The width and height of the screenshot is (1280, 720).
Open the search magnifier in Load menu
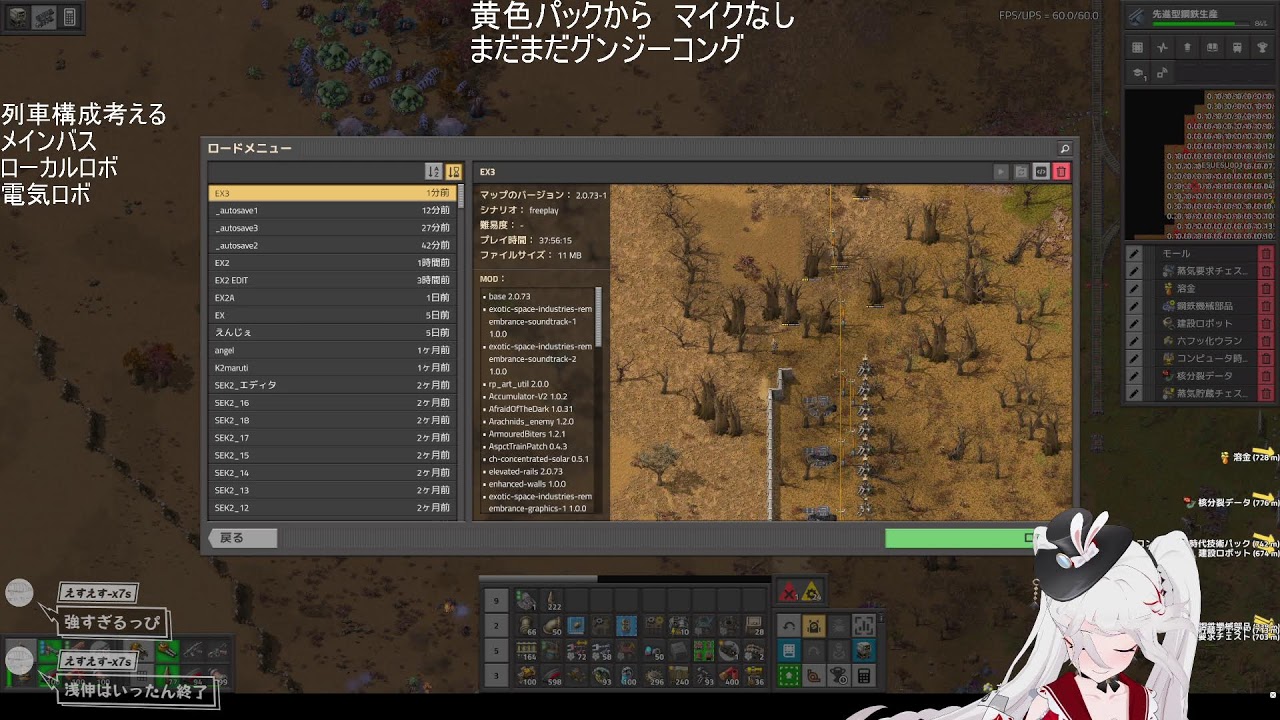(1064, 149)
